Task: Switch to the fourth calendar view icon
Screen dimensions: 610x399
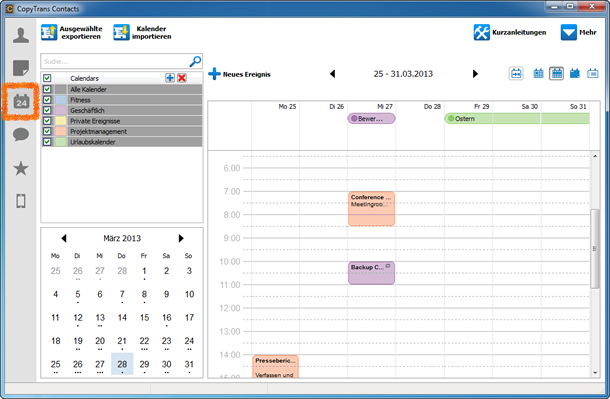Action: (x=575, y=74)
